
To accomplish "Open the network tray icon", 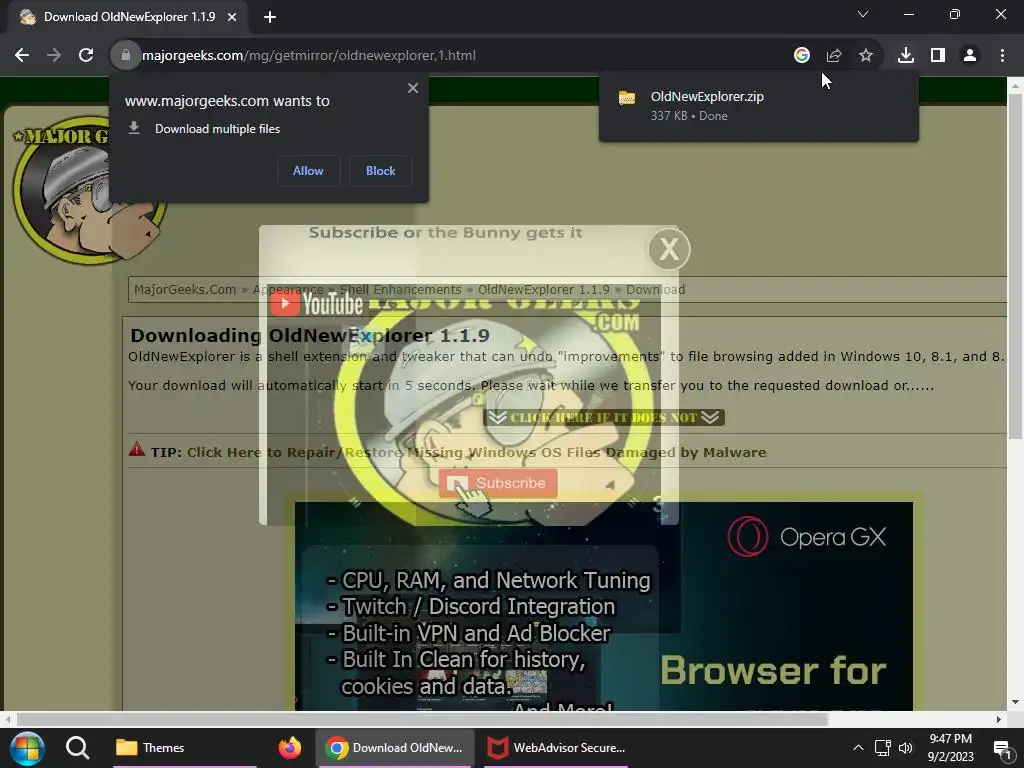I will (882, 748).
